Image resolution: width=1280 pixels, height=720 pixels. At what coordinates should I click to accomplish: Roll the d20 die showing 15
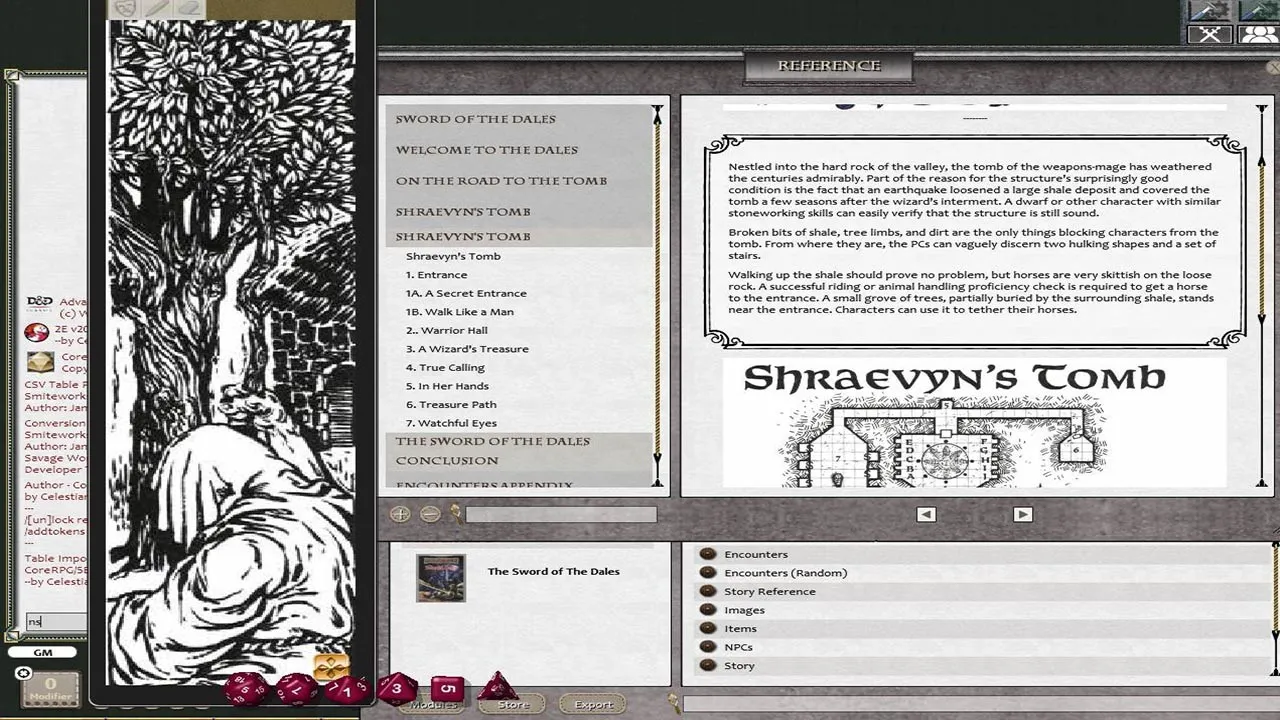point(245,689)
